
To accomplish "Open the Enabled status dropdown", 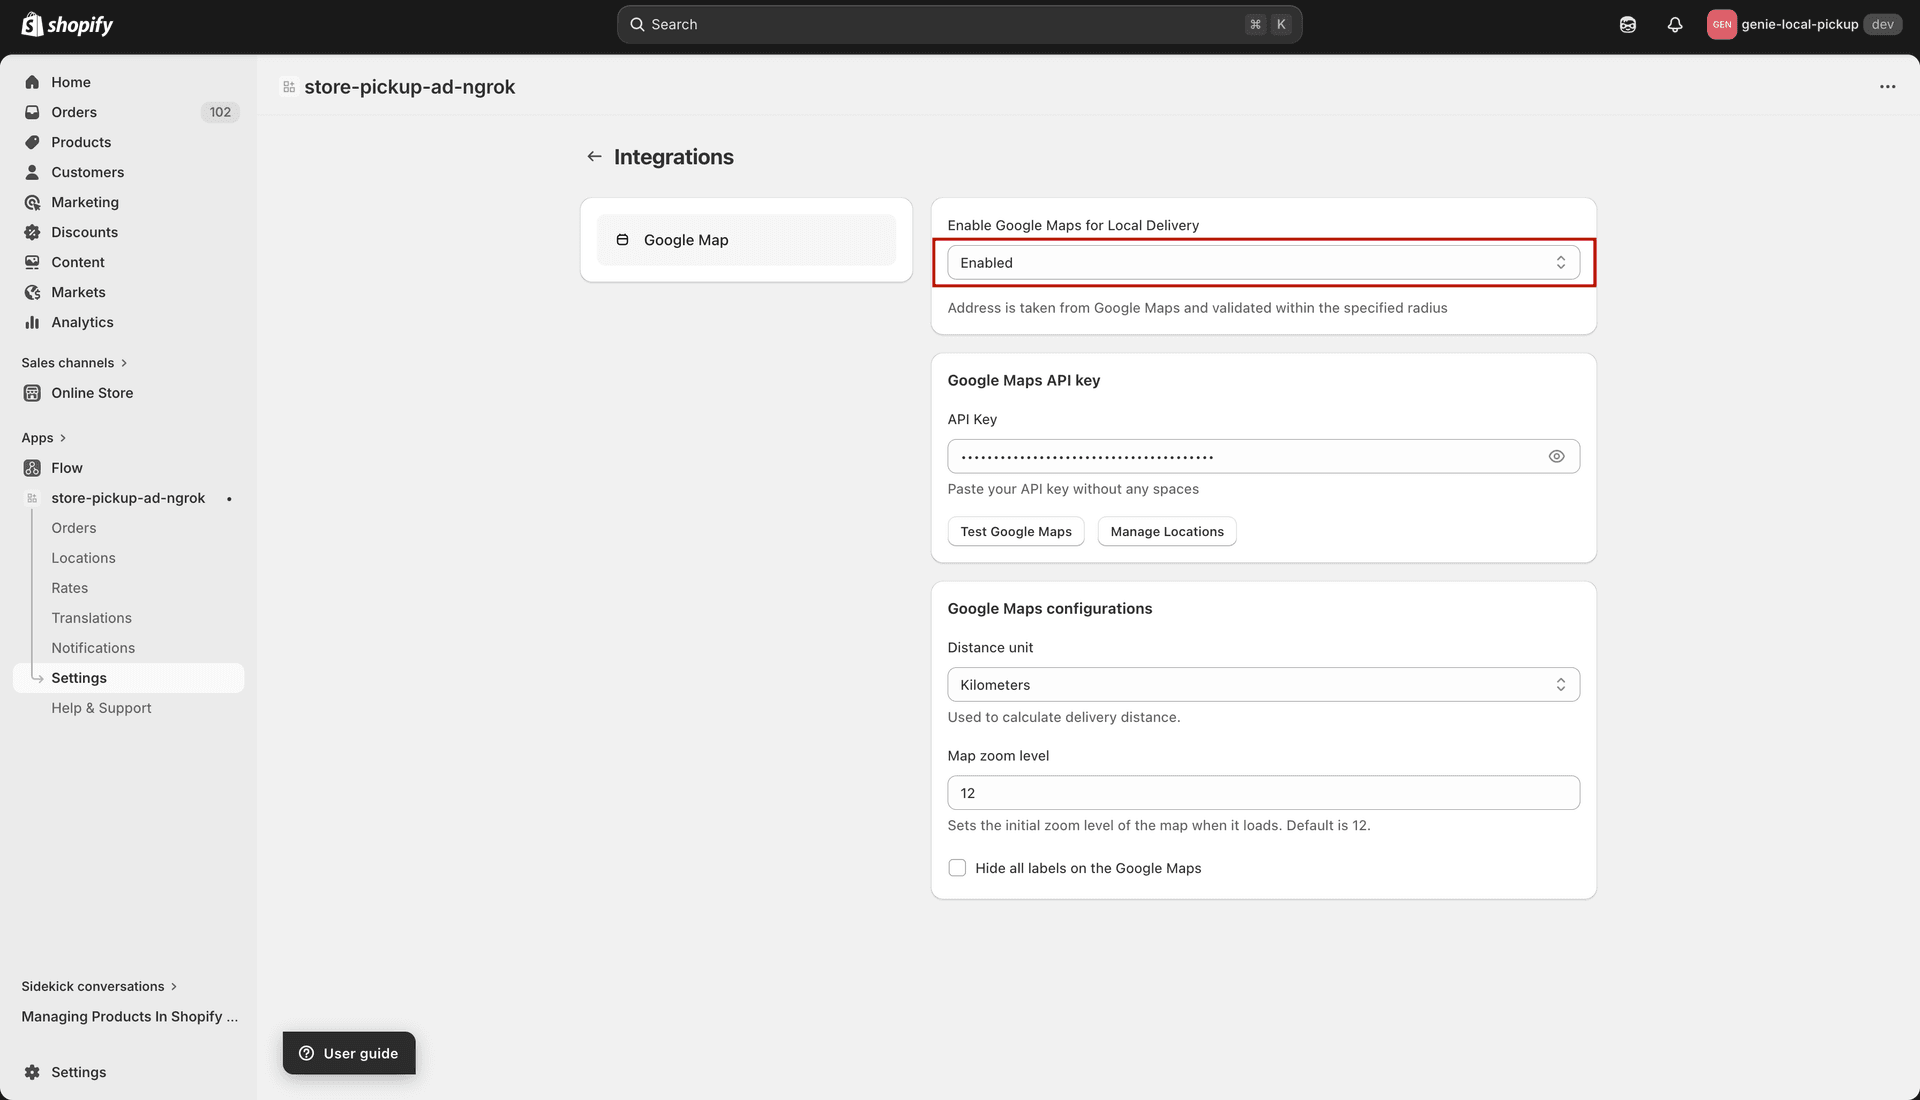I will point(1262,262).
